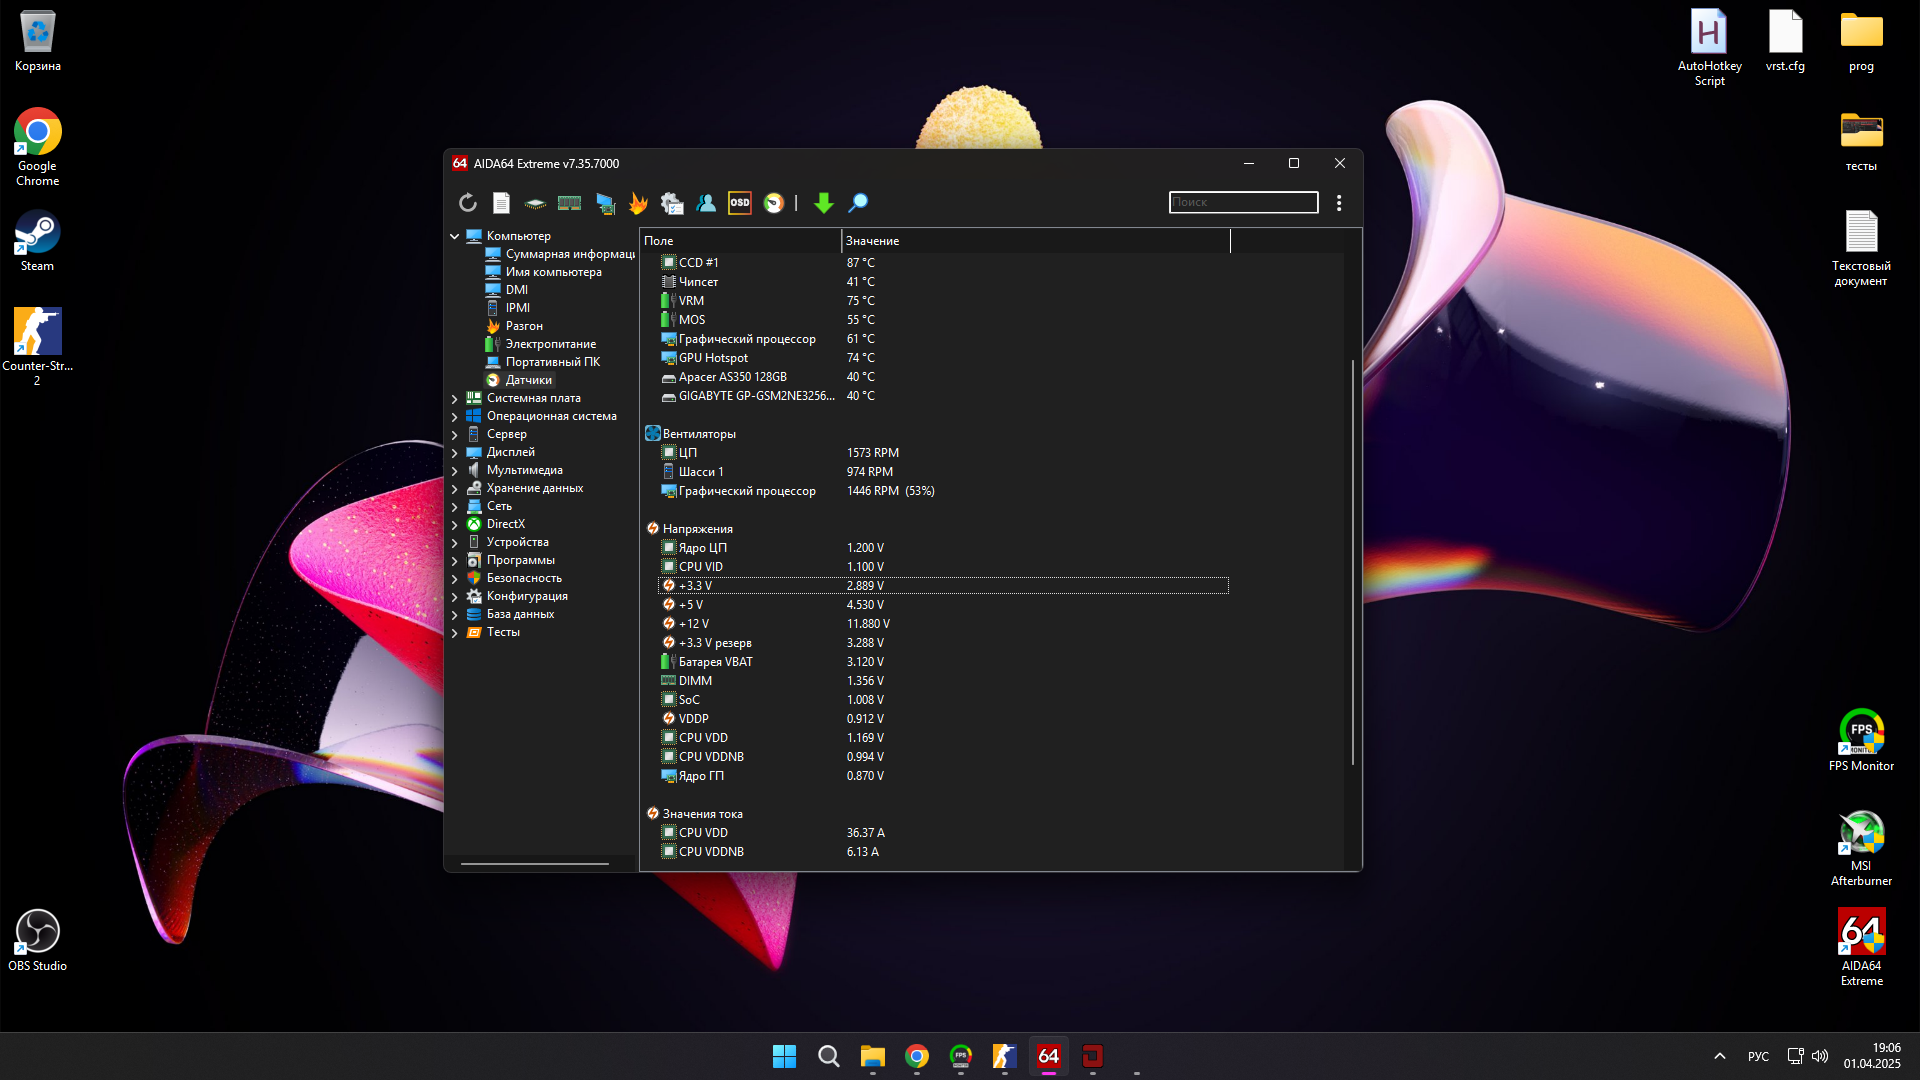
Task: Select the +12 V voltage row
Action: (943, 624)
